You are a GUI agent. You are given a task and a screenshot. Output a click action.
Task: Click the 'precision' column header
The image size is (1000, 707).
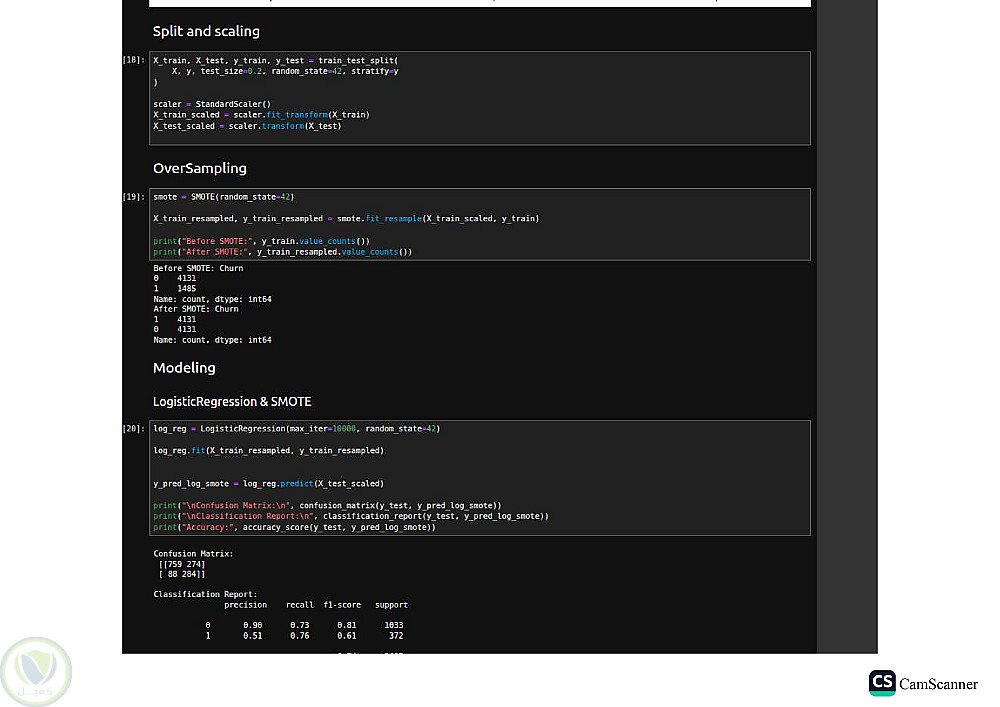click(x=246, y=605)
